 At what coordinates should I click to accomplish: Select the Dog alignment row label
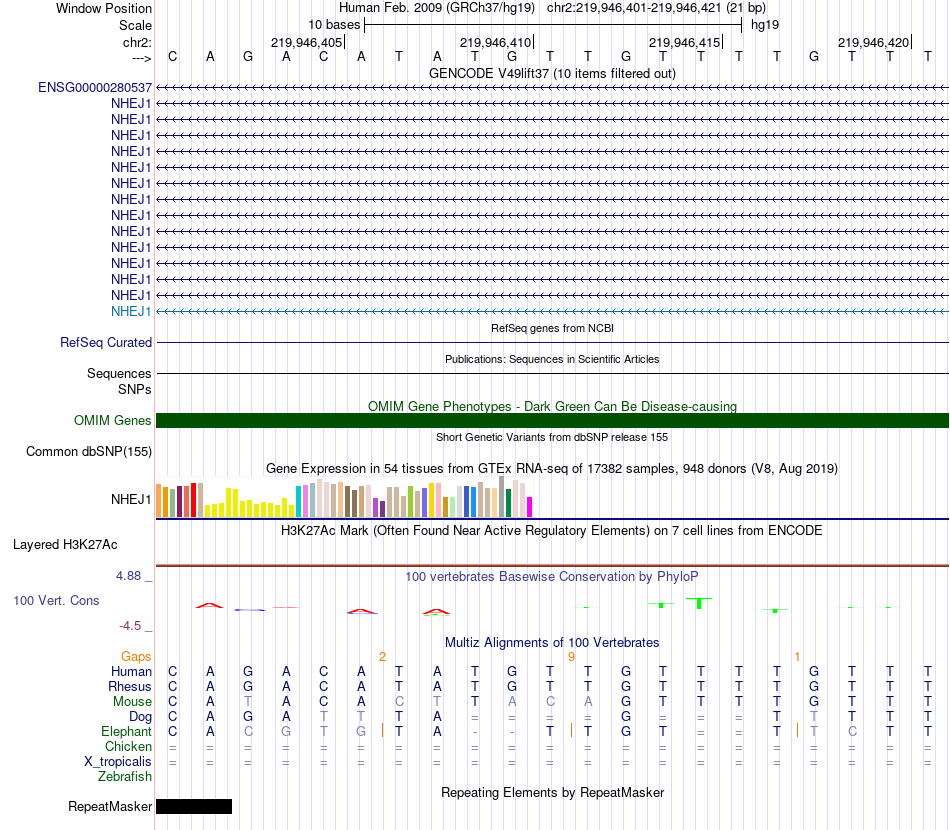140,717
